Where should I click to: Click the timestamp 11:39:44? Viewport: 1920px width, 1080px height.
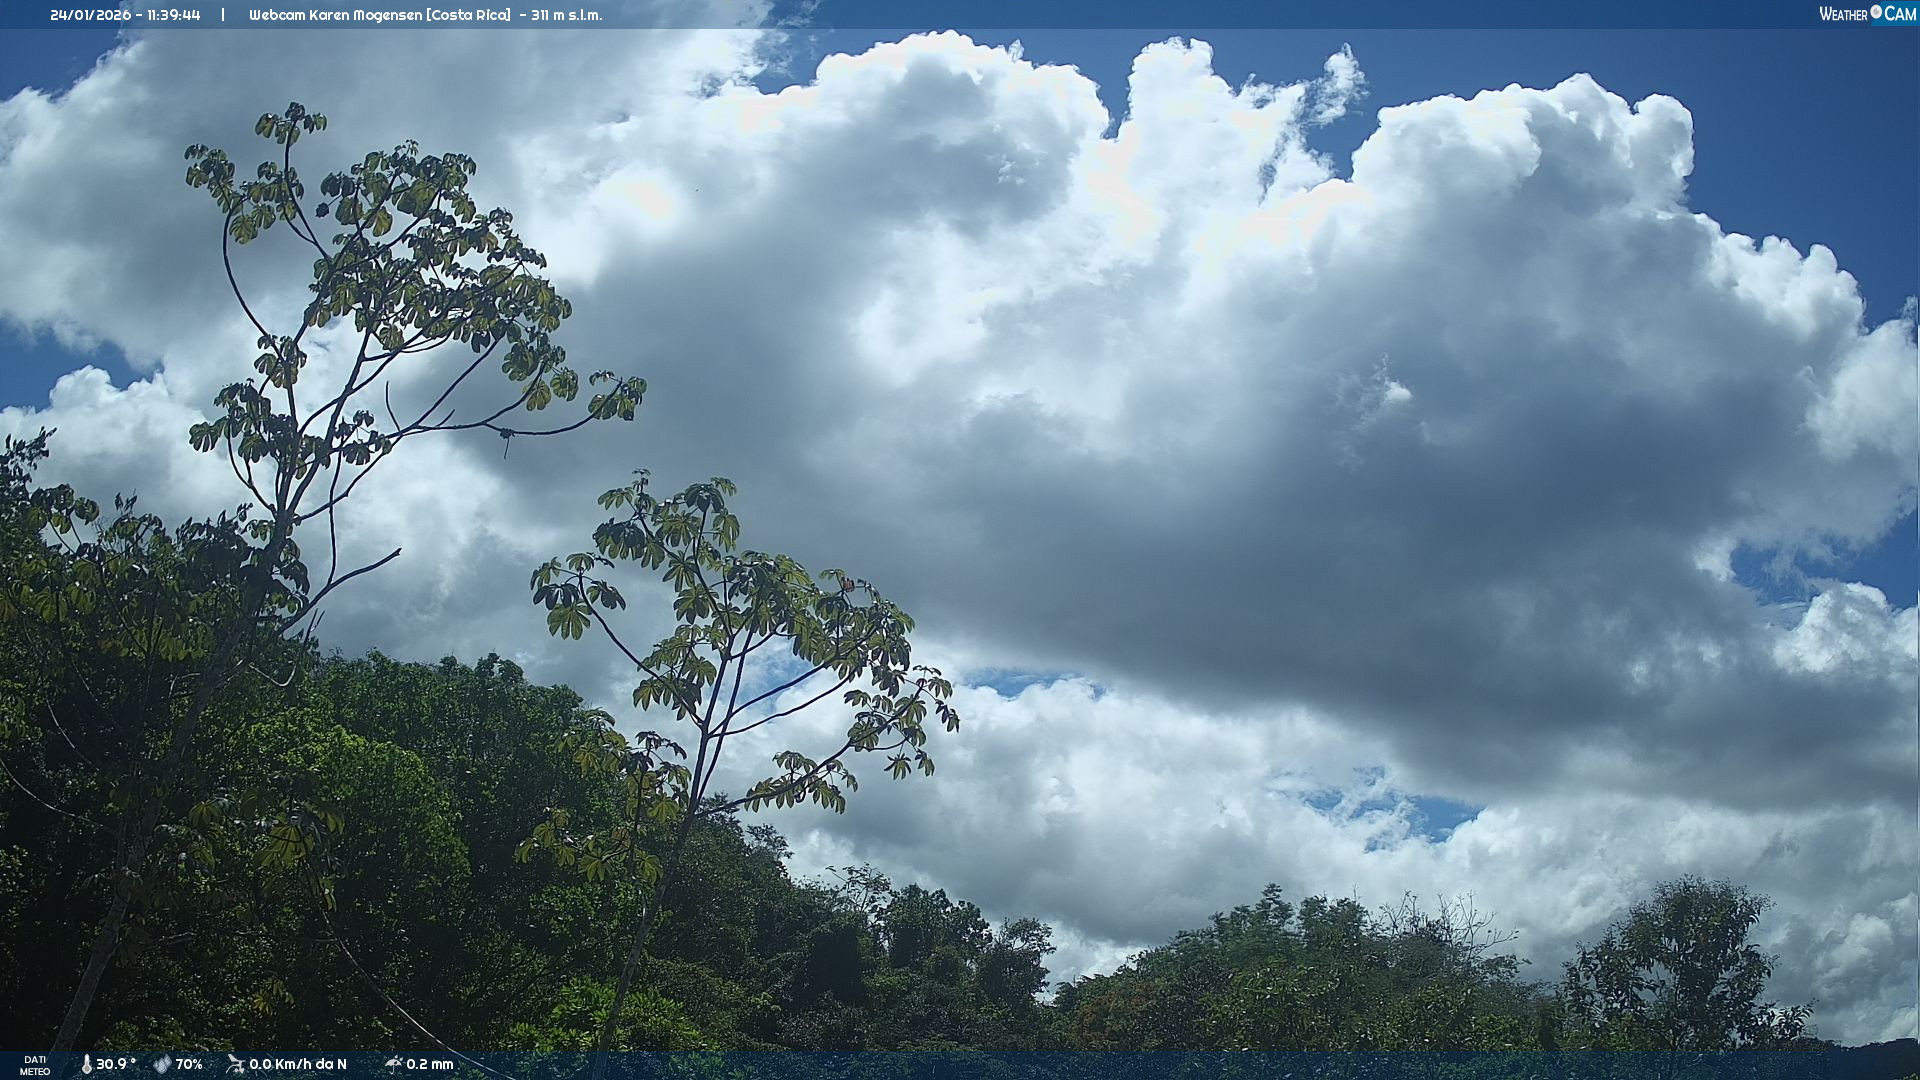pyautogui.click(x=173, y=15)
